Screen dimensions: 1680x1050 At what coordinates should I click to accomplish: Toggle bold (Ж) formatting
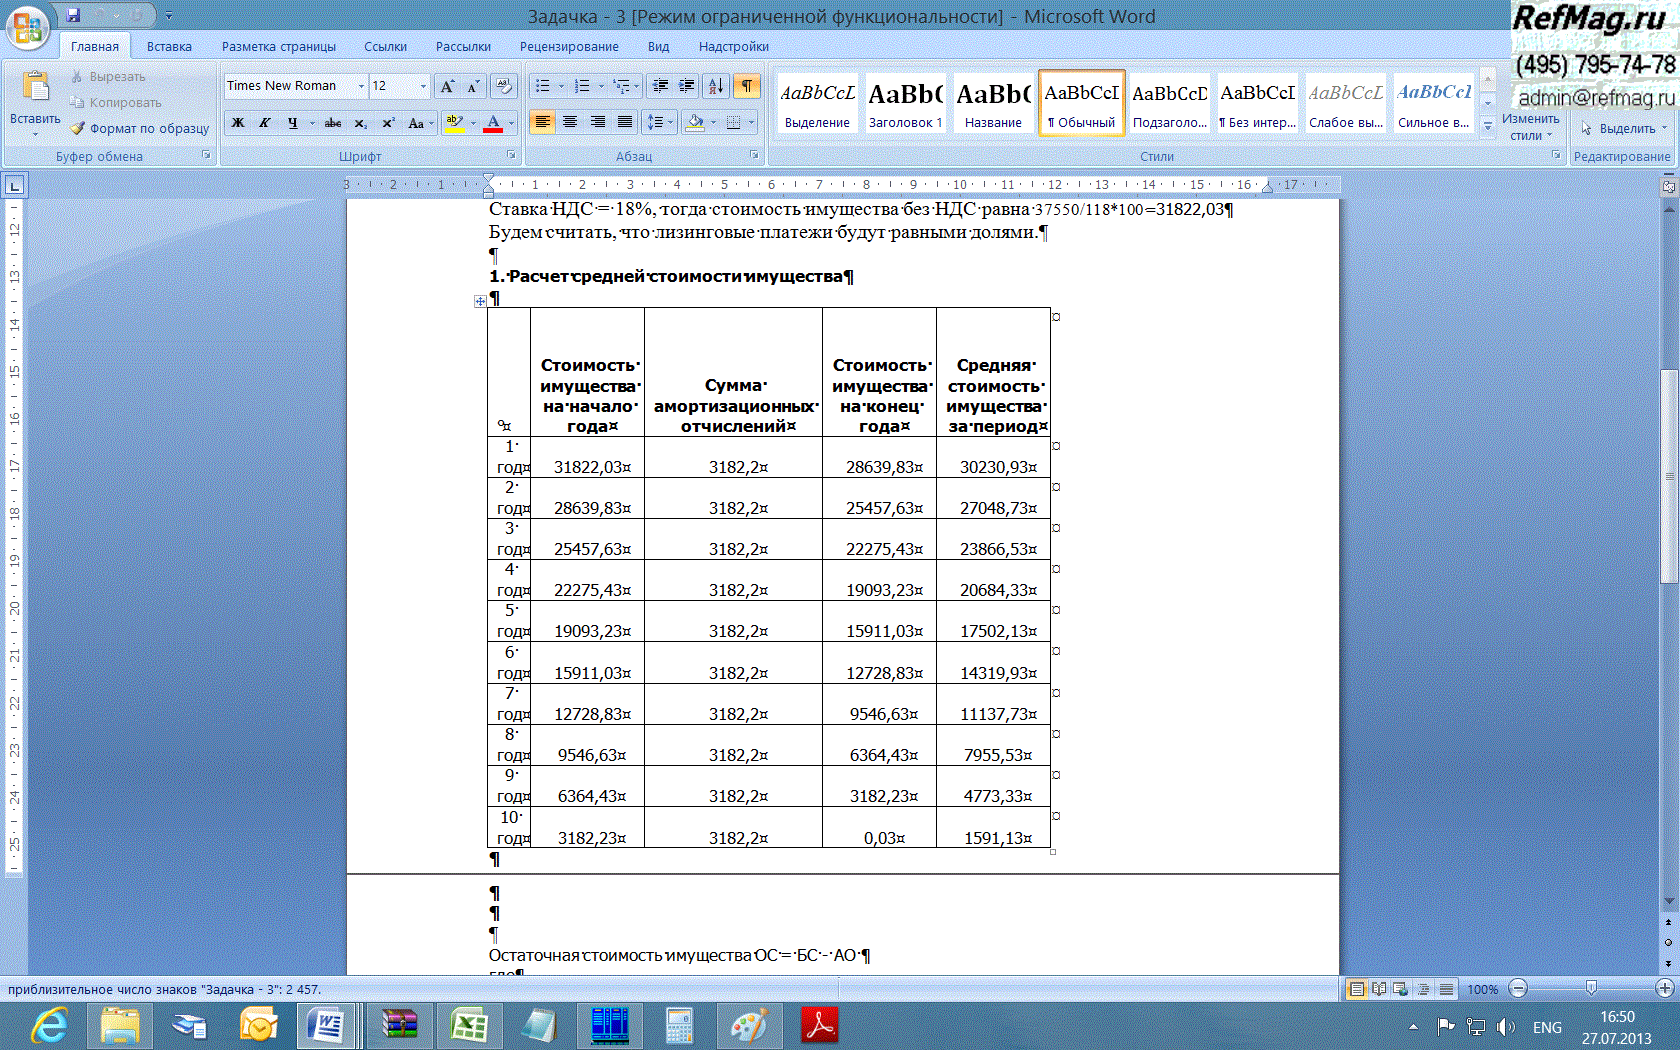(238, 123)
